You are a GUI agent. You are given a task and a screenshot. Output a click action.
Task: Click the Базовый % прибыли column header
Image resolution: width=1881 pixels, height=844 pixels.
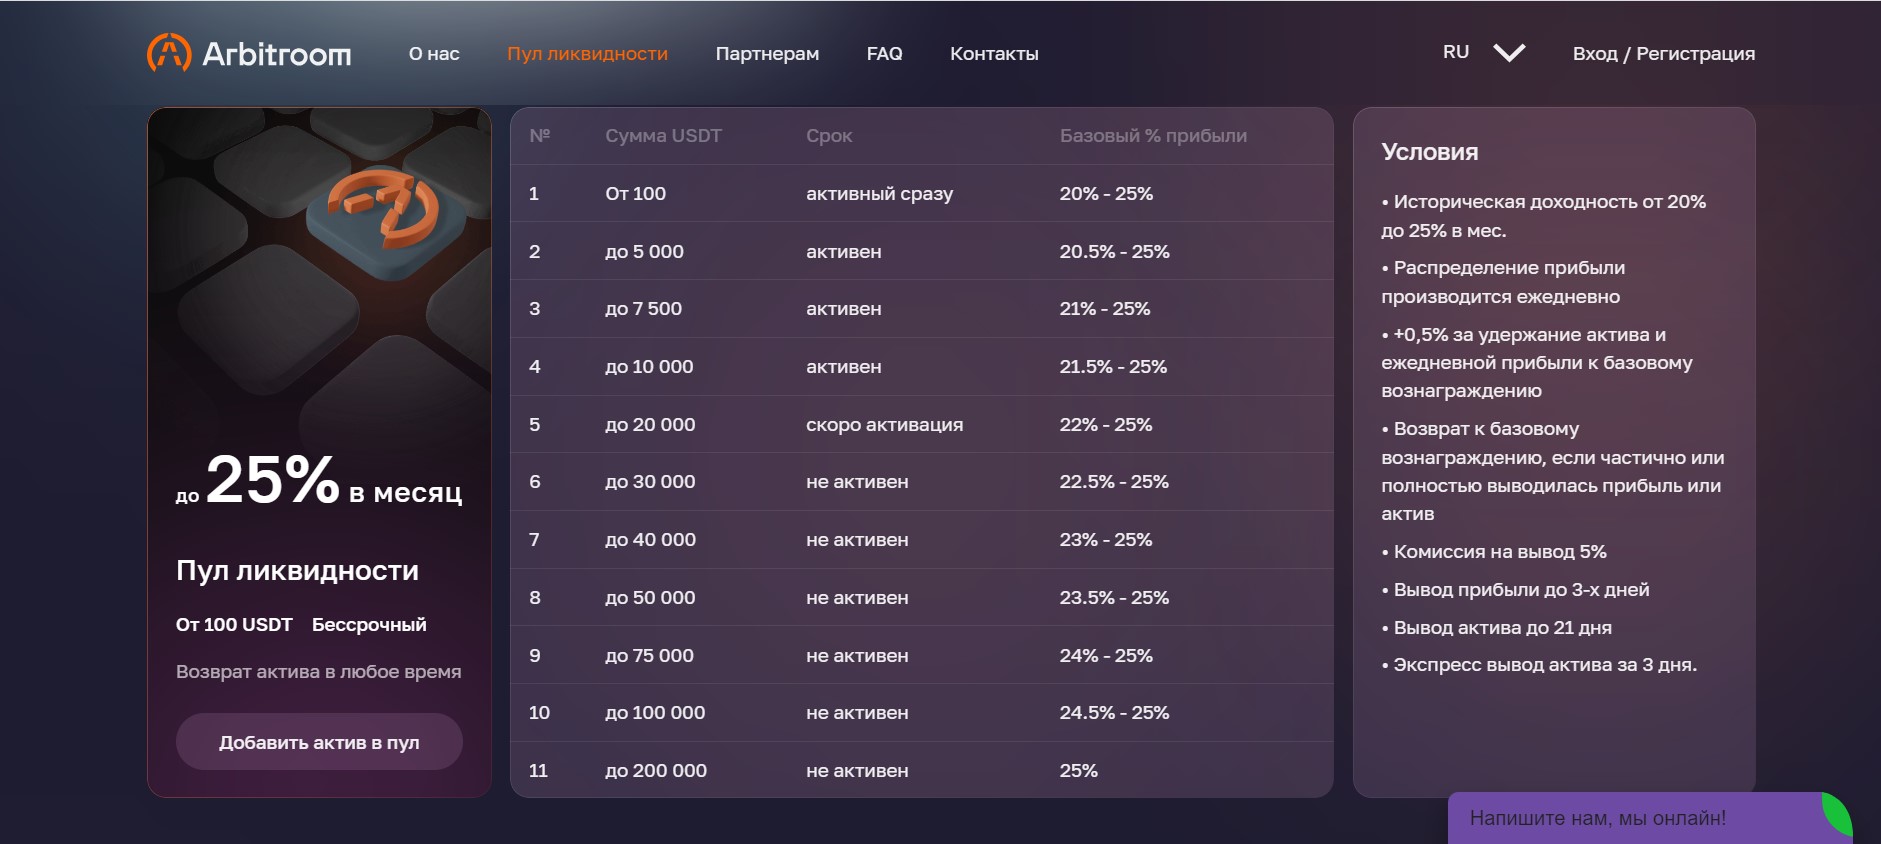pos(1153,136)
